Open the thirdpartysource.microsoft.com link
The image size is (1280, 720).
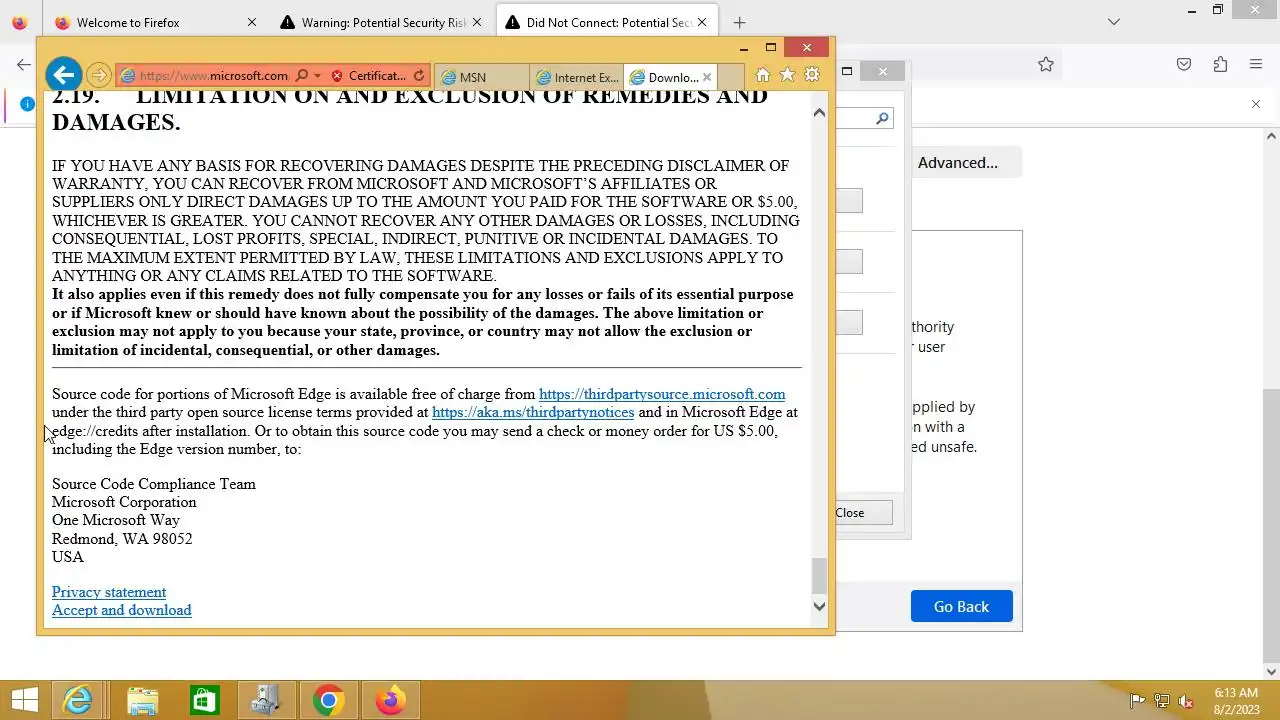(662, 394)
